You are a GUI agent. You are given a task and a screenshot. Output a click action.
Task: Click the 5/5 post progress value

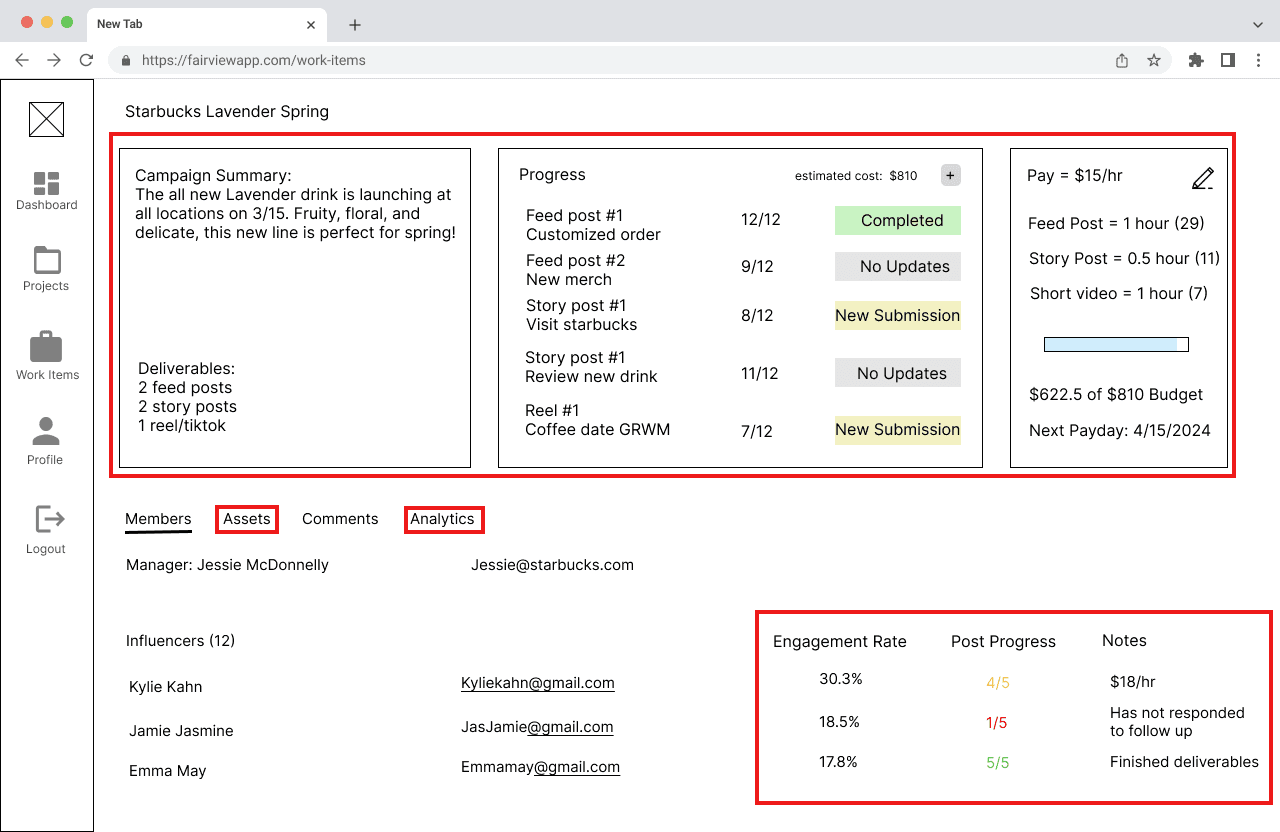998,763
